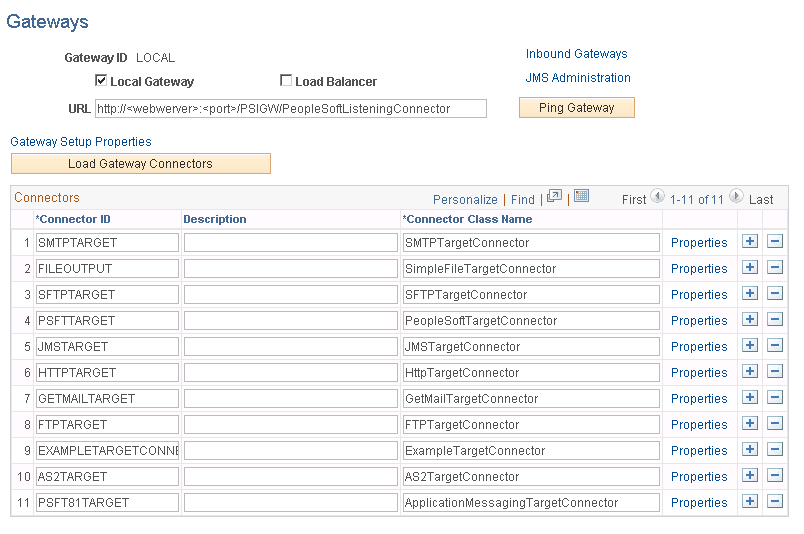Delete the AS2TARGET connector row
804x534 pixels.
coord(775,476)
